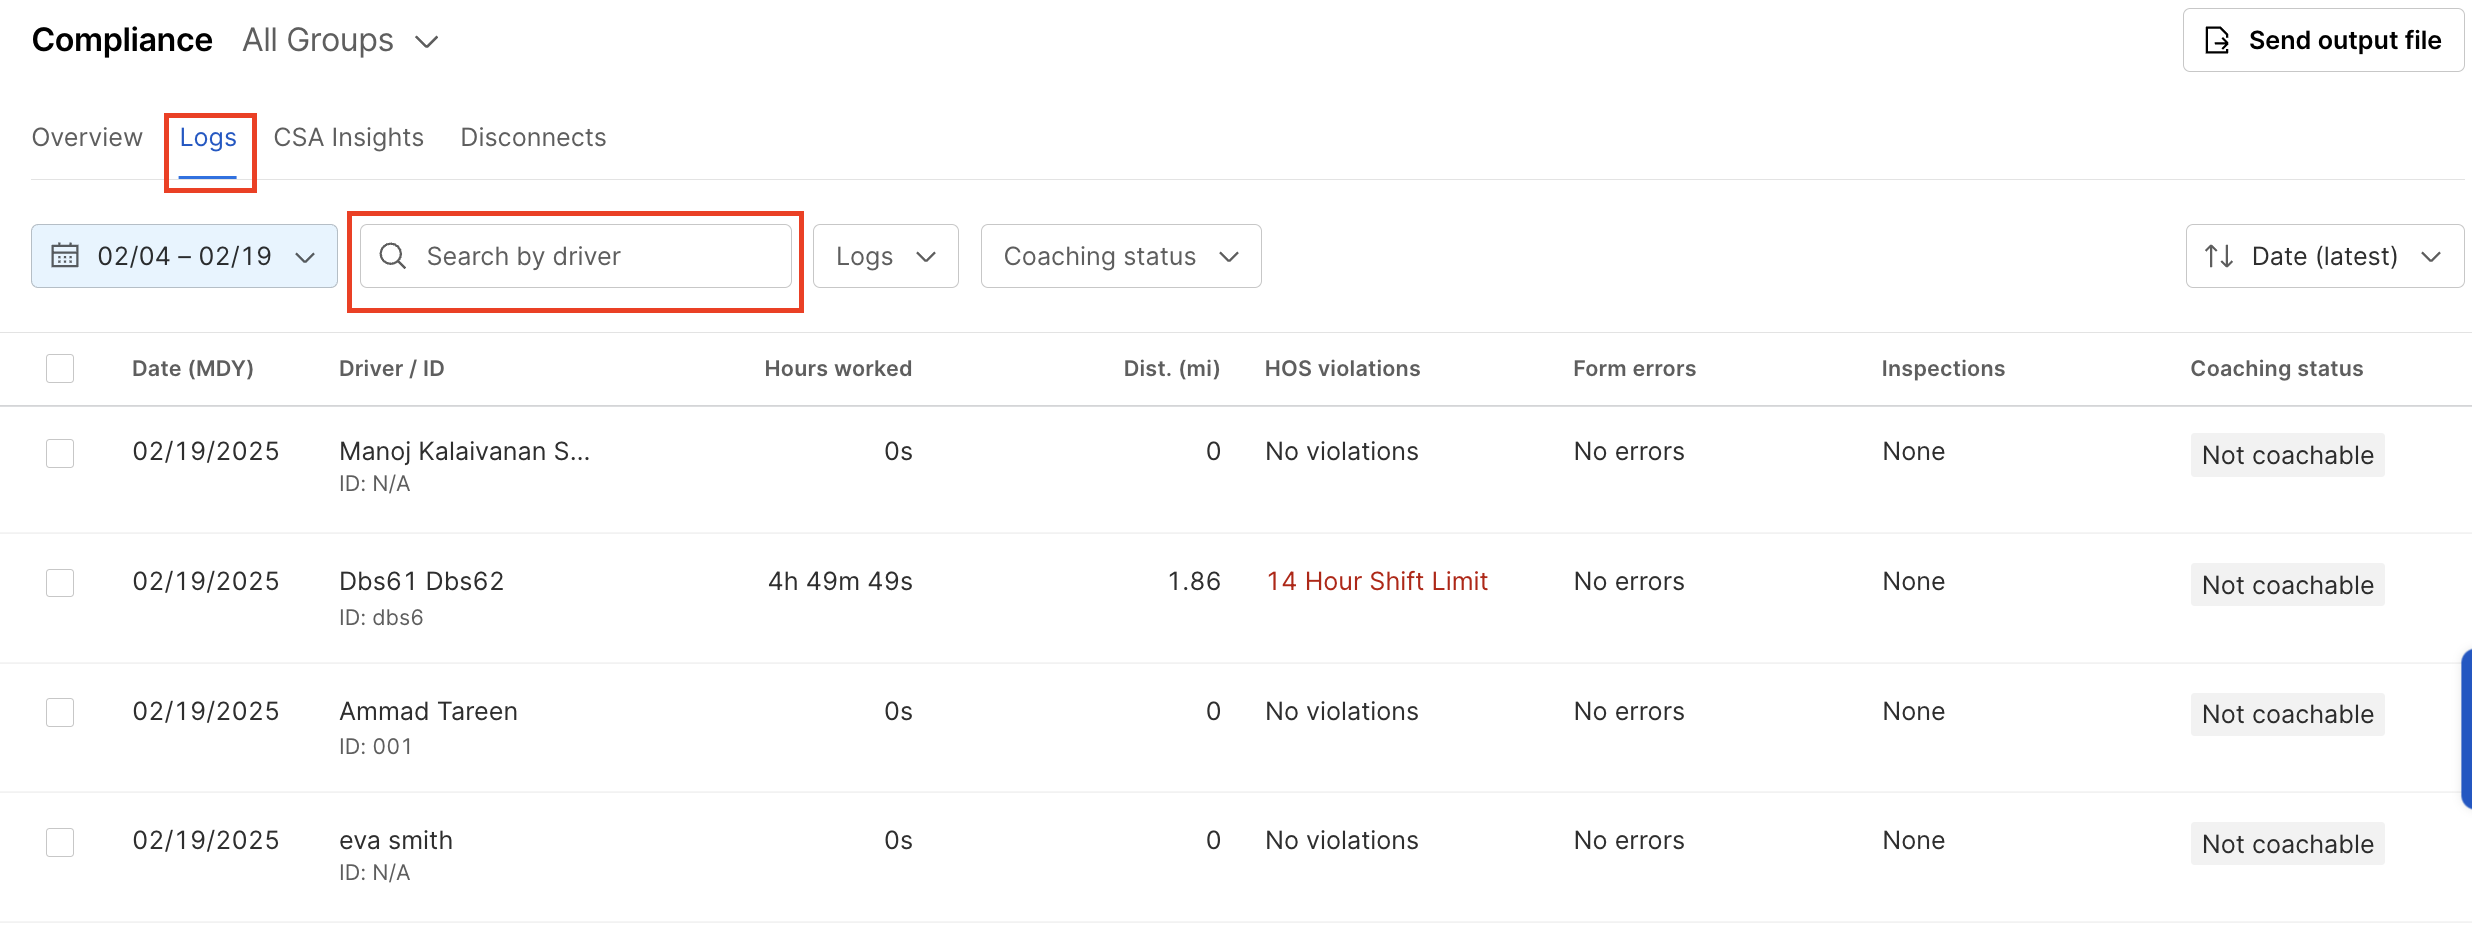Click the magnifying glass search icon
Viewport: 2472px width, 944px height.
coord(393,256)
